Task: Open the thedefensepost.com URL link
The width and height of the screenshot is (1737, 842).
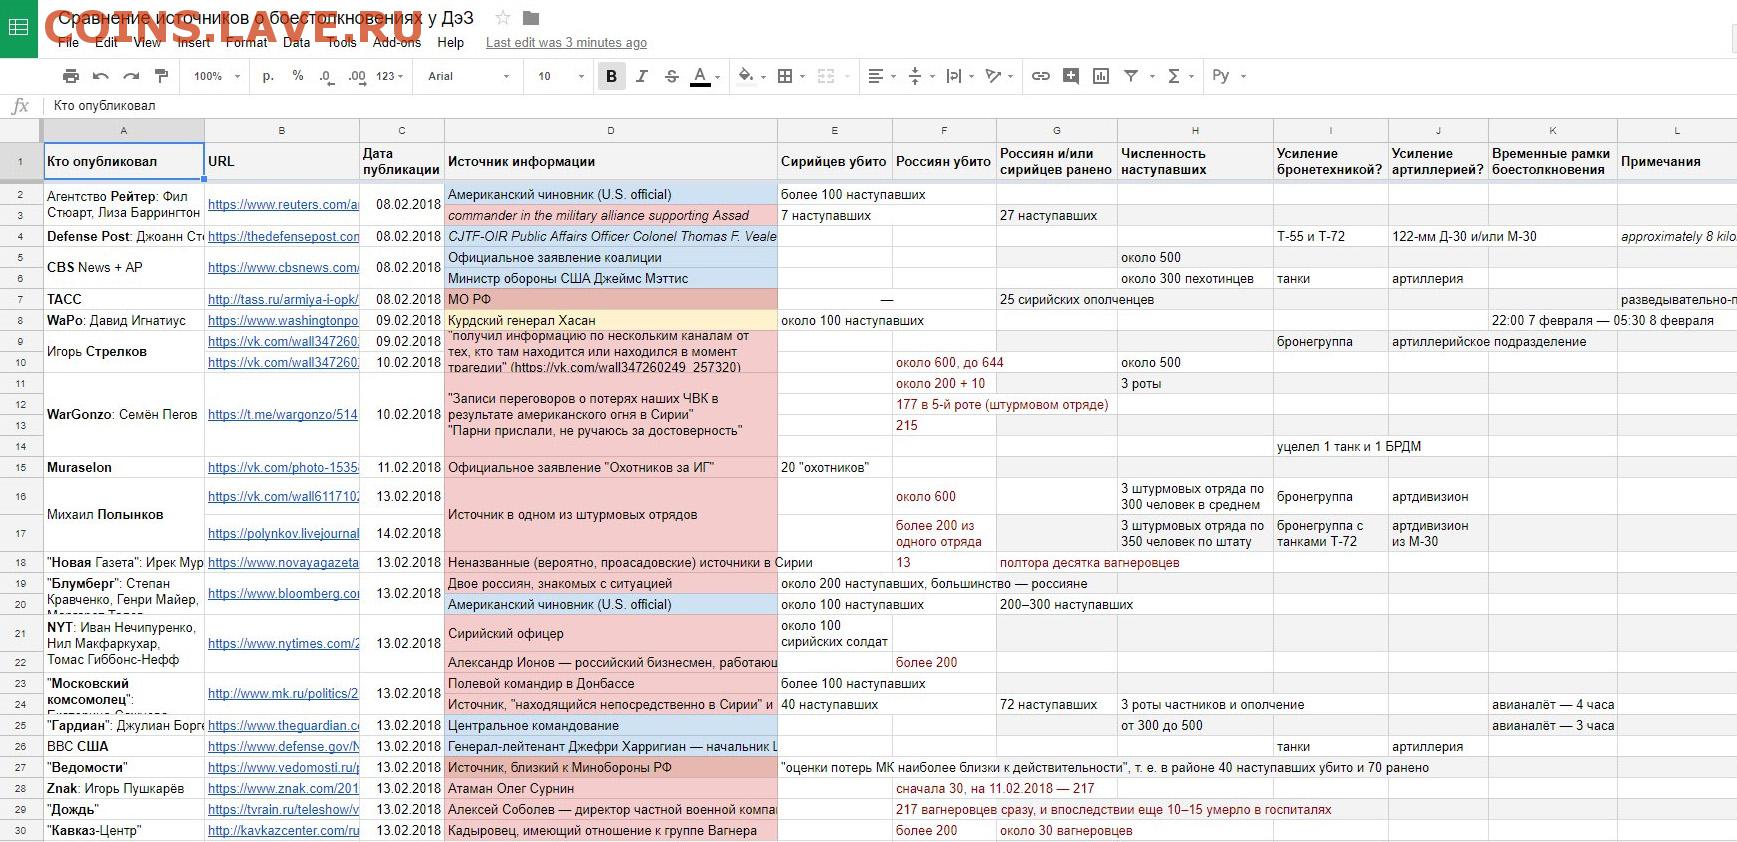Action: pos(283,237)
